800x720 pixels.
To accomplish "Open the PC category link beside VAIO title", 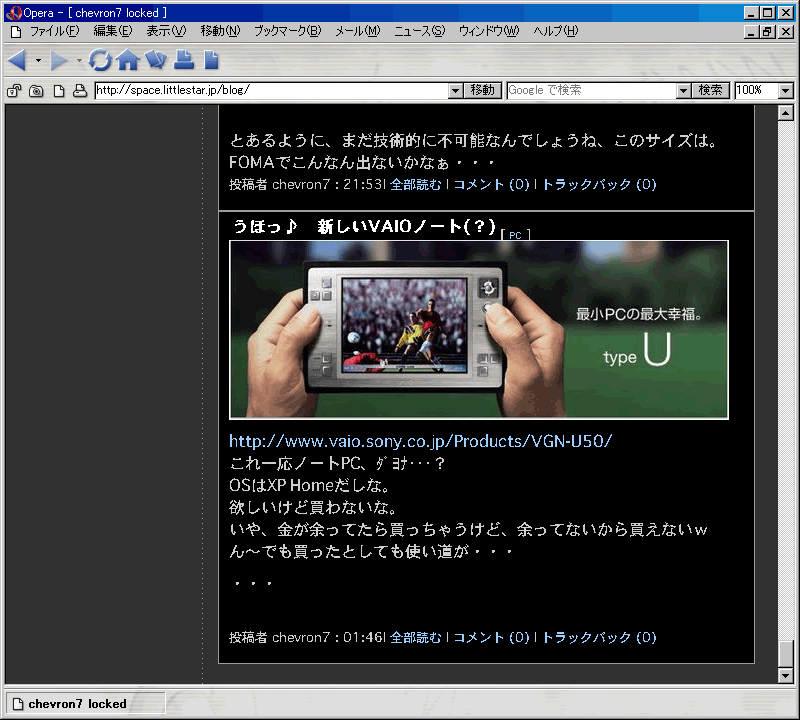I will tap(515, 235).
